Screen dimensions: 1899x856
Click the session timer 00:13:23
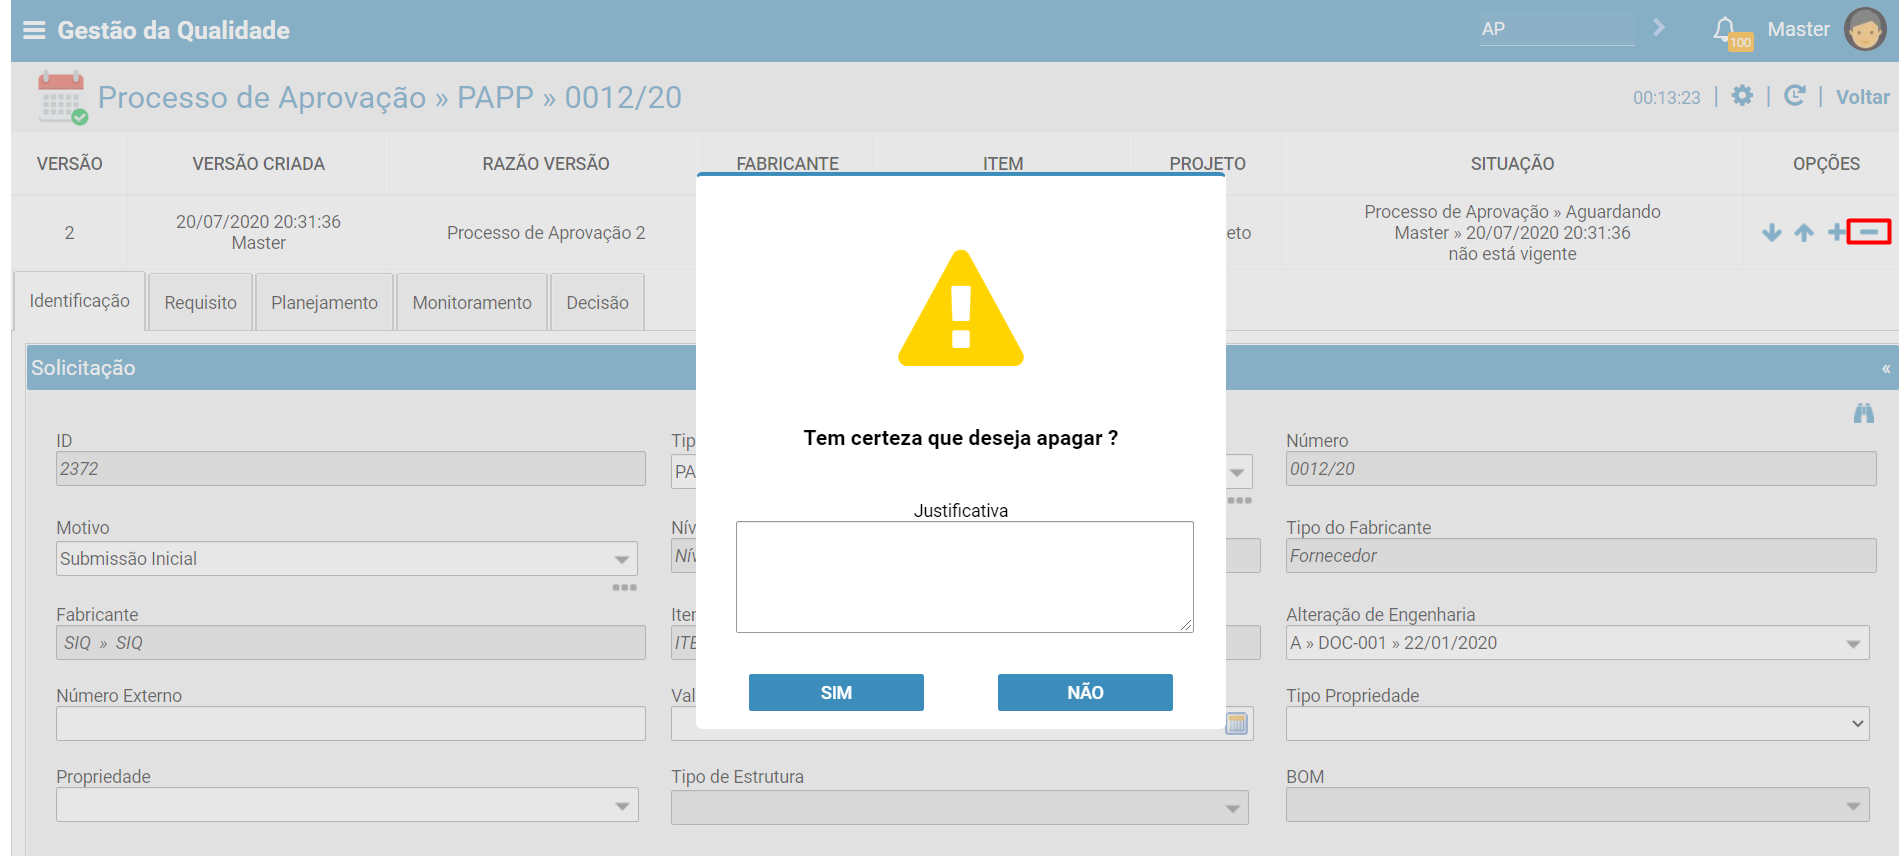(x=1667, y=97)
